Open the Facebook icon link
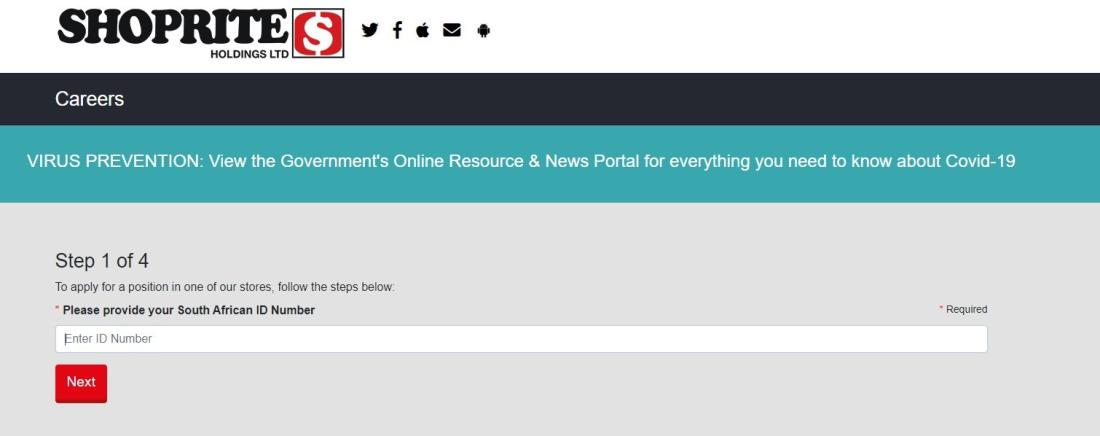Screen dimensions: 1100x436 click(x=397, y=30)
